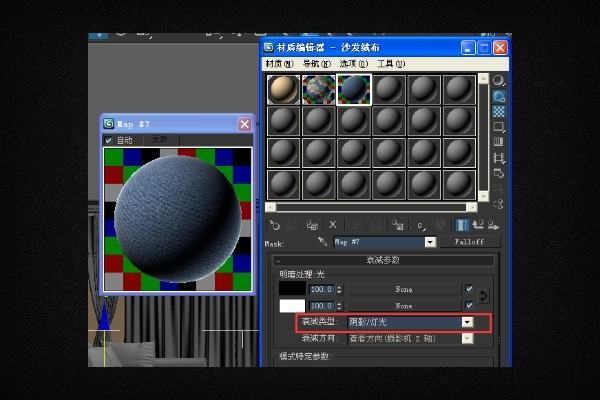
Task: Pick material with the eyedropper icon
Action: [323, 242]
